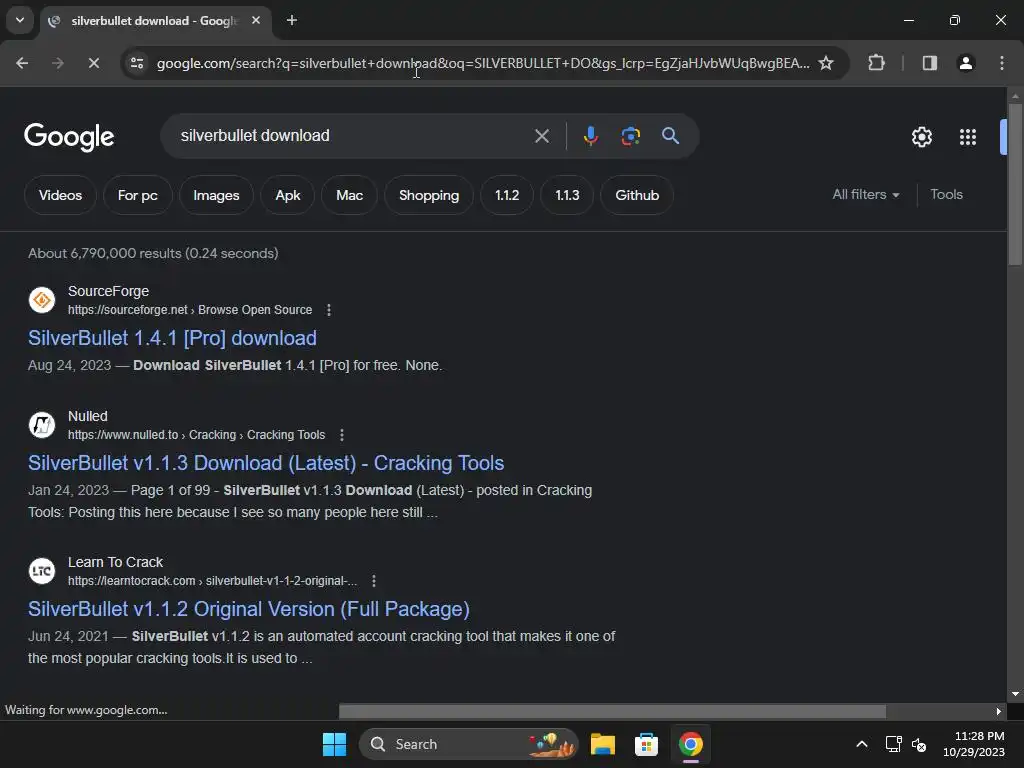Open the Chrome profile icon
Image resolution: width=1024 pixels, height=768 pixels.
tap(966, 63)
